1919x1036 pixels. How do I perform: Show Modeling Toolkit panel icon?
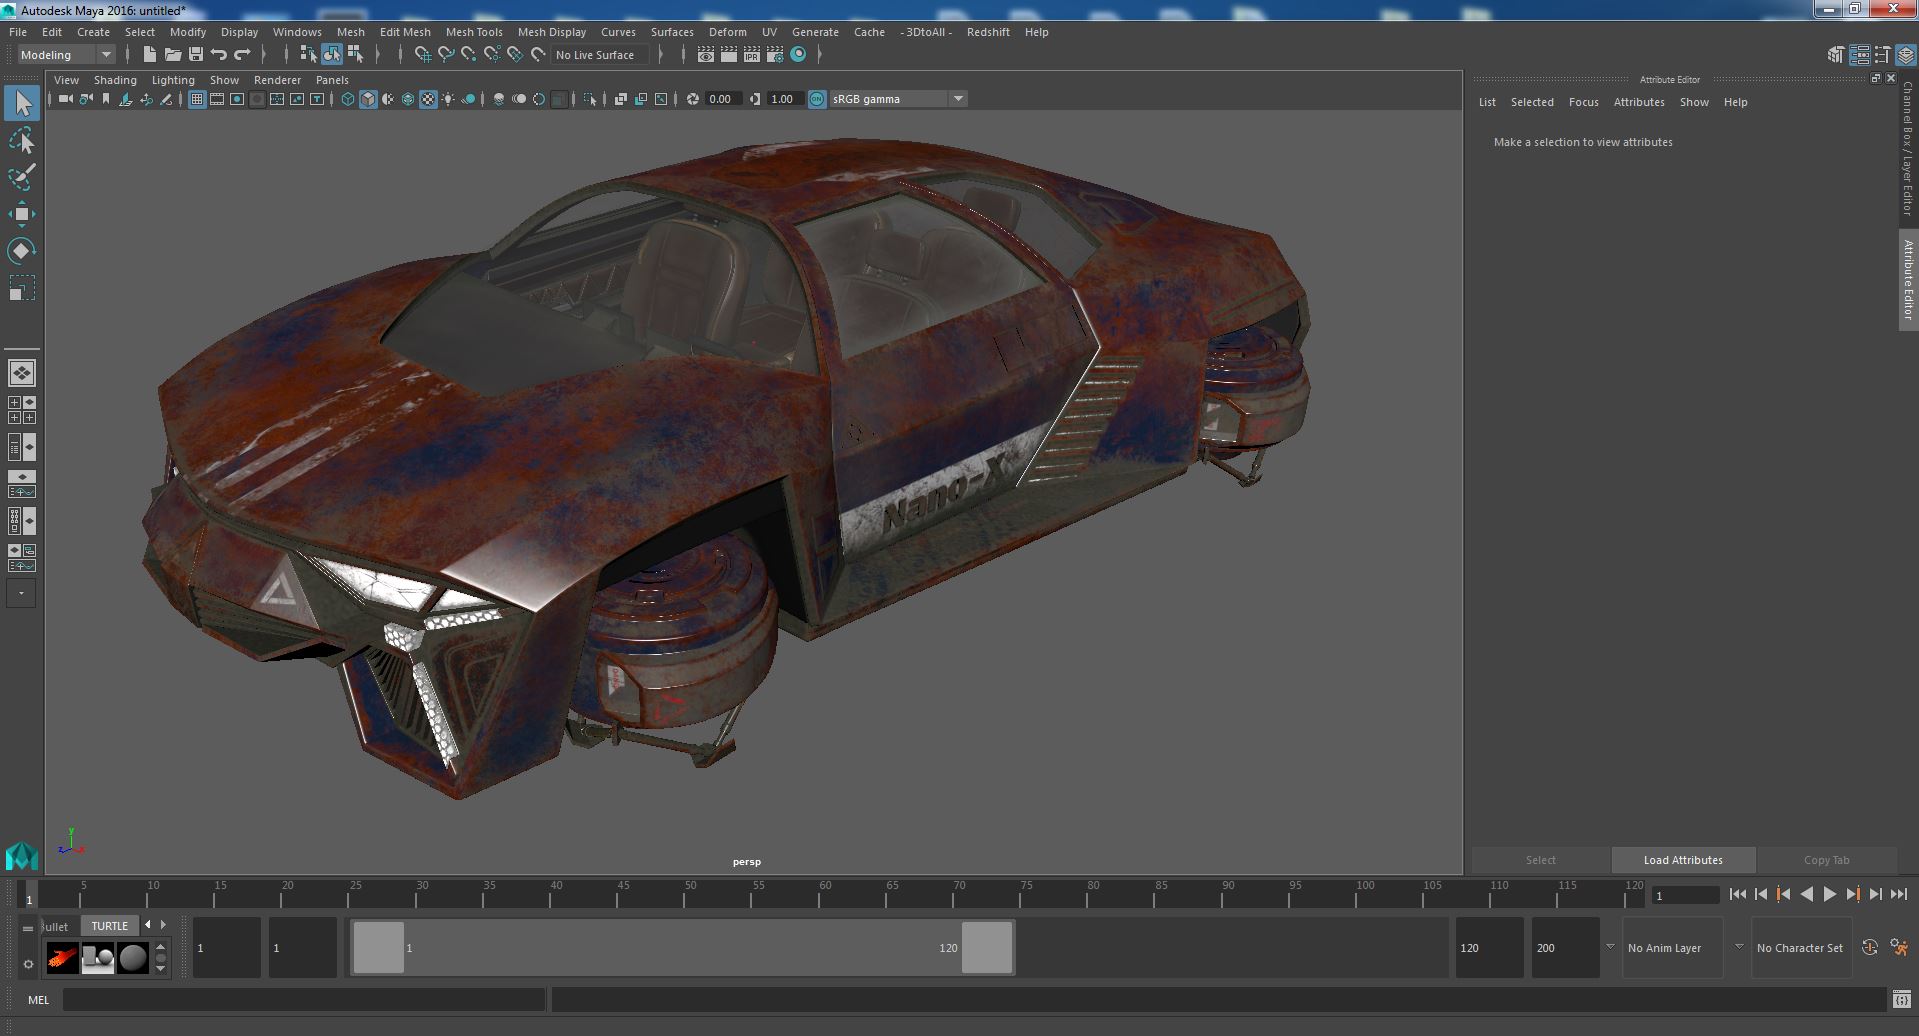1836,55
